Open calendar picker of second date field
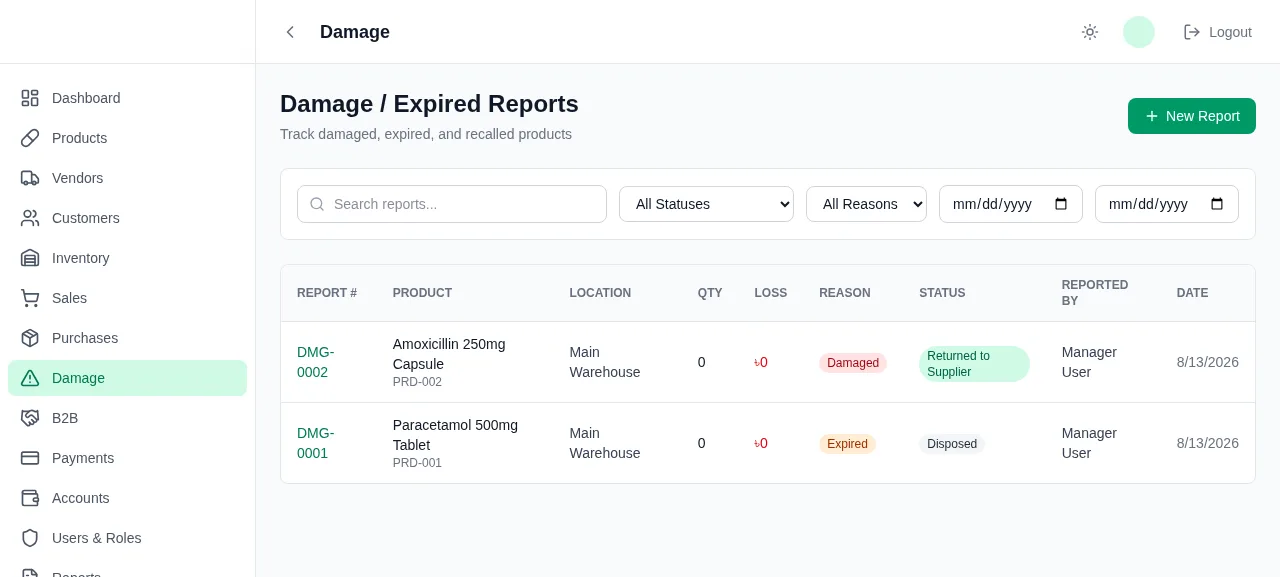Viewport: 1280px width, 577px height. click(x=1217, y=204)
